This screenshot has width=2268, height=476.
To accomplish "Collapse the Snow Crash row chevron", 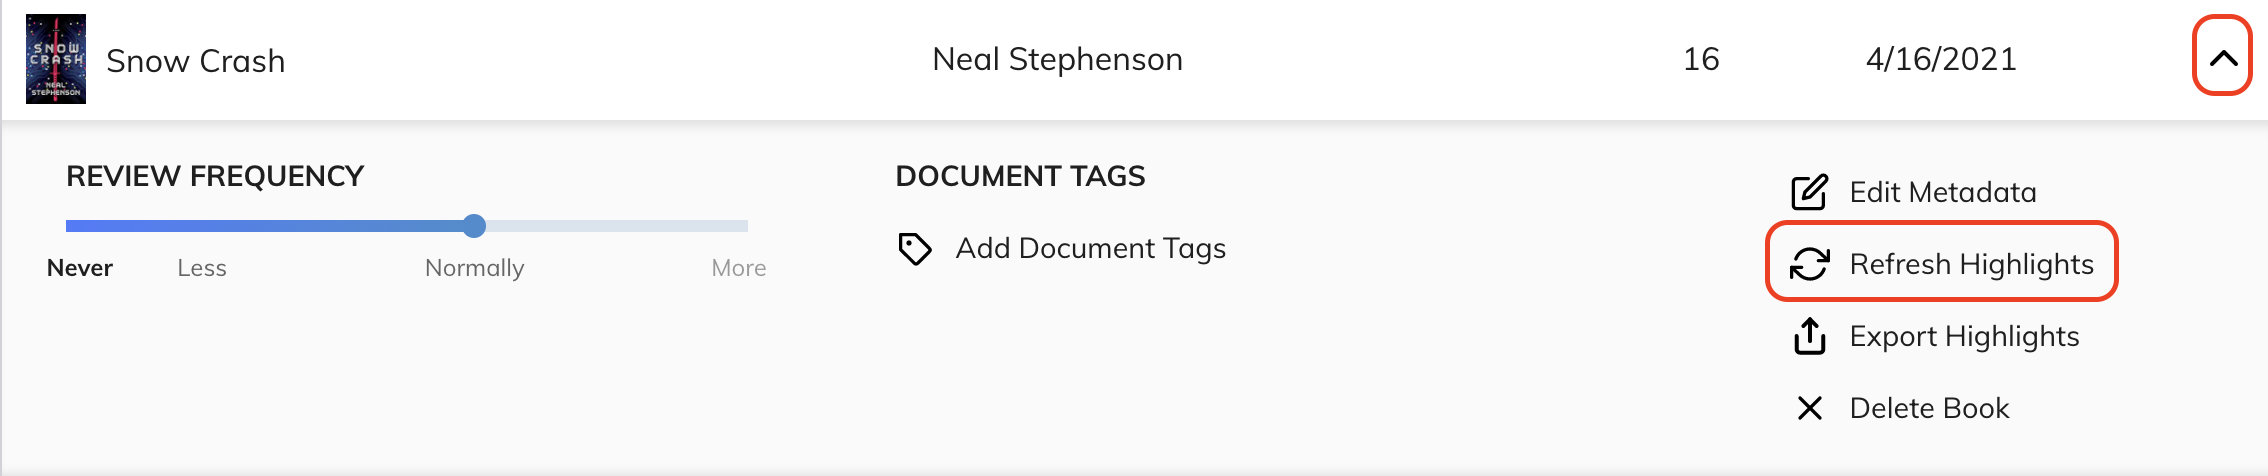I will [2223, 58].
